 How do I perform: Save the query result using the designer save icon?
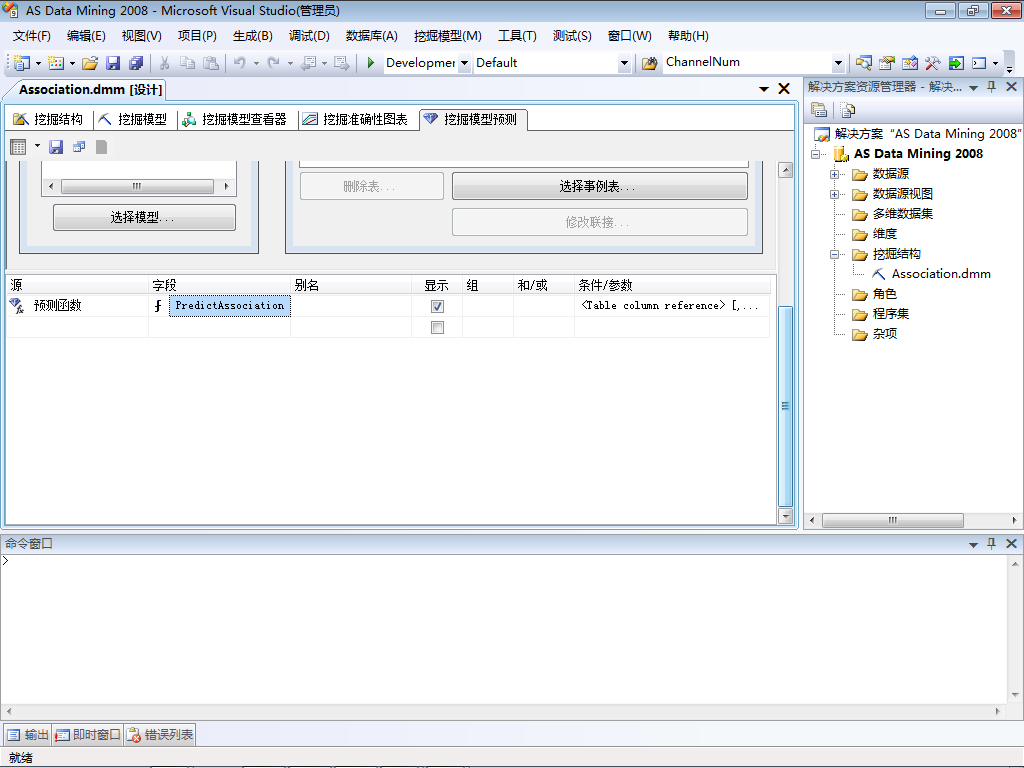point(56,147)
